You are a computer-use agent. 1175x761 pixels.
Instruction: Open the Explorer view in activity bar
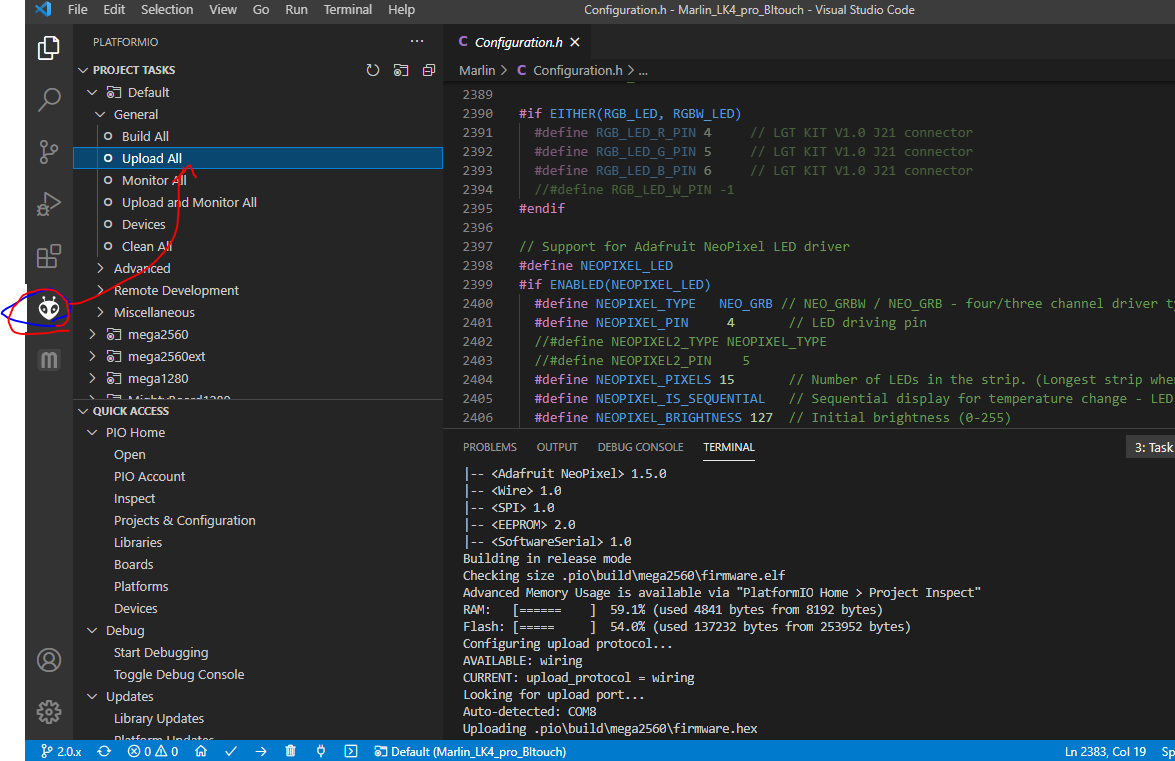(49, 48)
